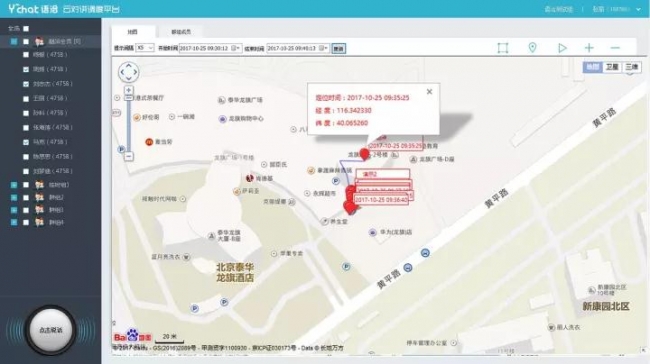Viewport: 650px width, 364px height.
Task: Switch map view to 卫星 satellite mode
Action: click(x=612, y=67)
